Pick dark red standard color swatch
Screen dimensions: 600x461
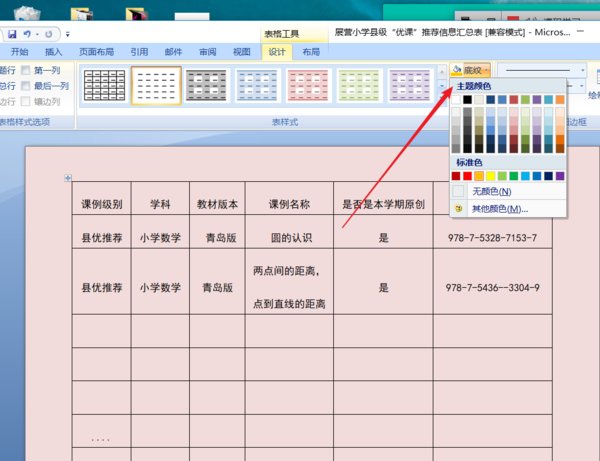point(456,176)
